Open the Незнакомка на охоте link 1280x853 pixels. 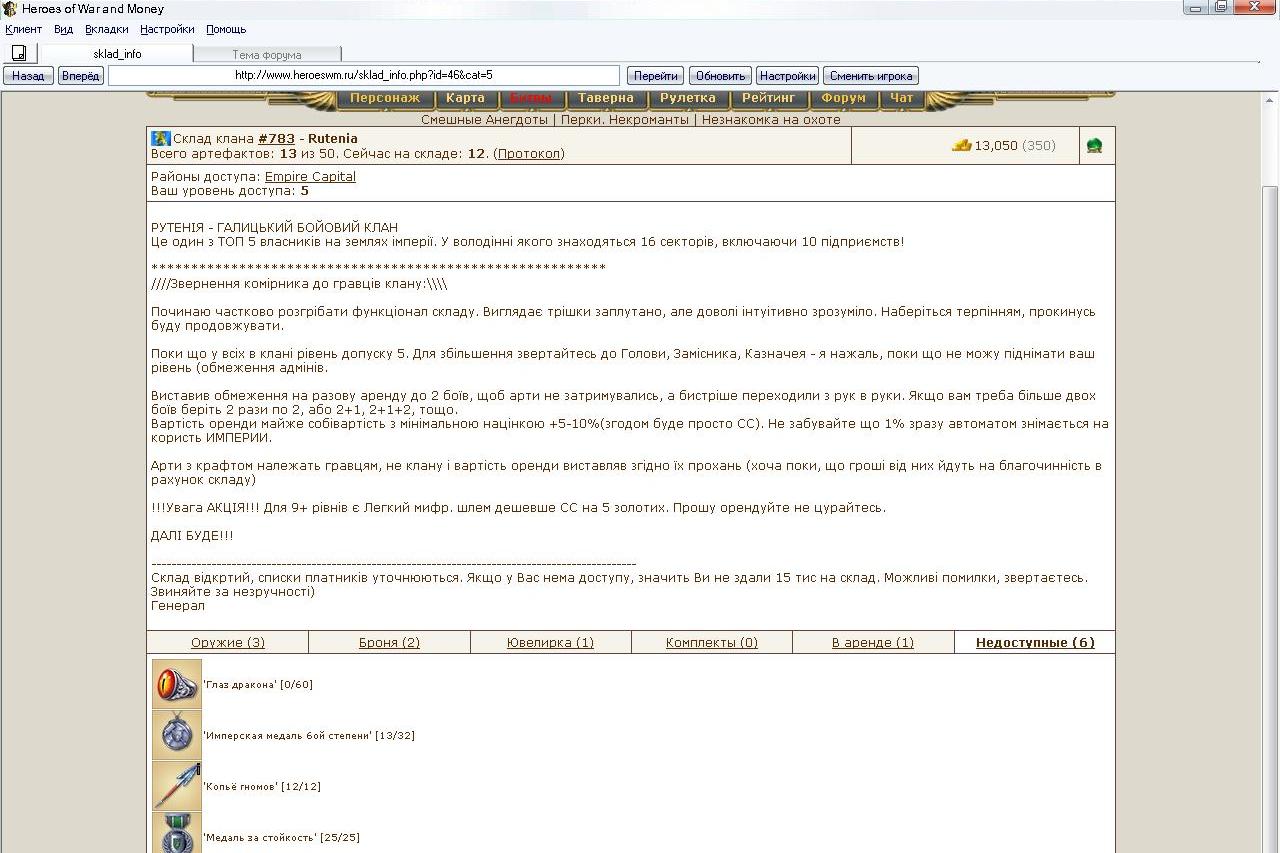[x=771, y=120]
